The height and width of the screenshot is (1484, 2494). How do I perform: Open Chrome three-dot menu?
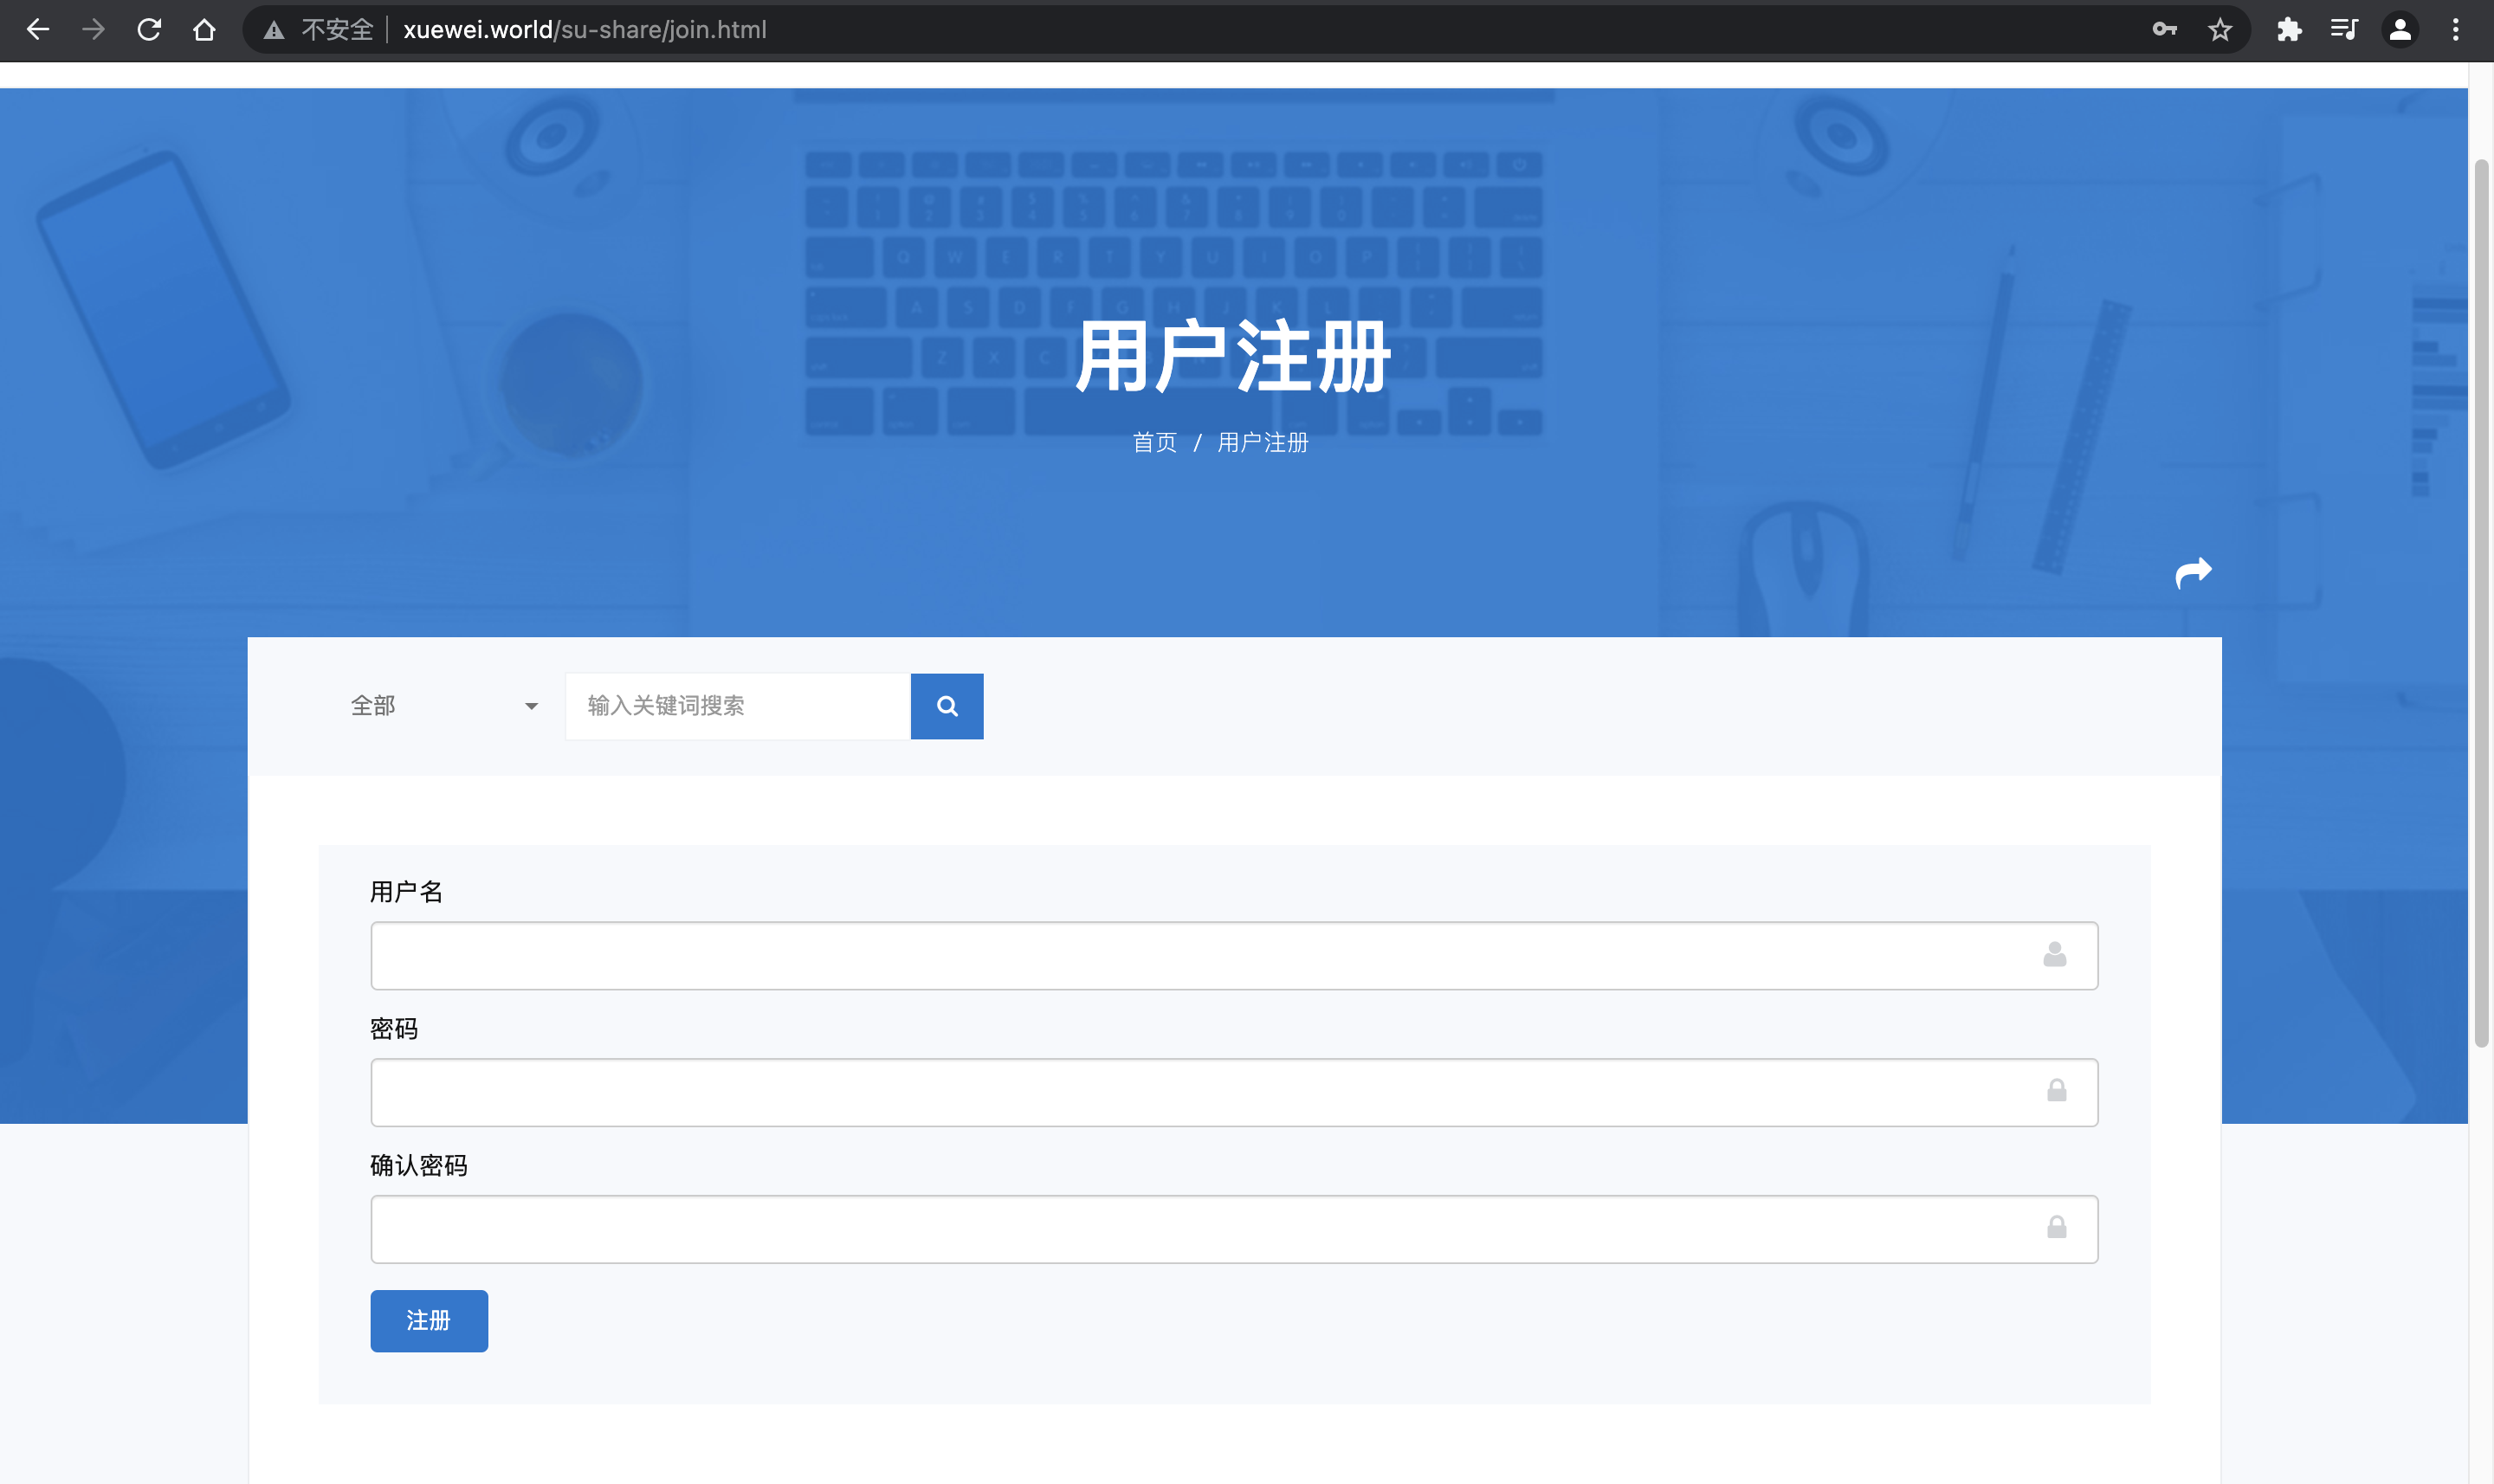point(2455,30)
